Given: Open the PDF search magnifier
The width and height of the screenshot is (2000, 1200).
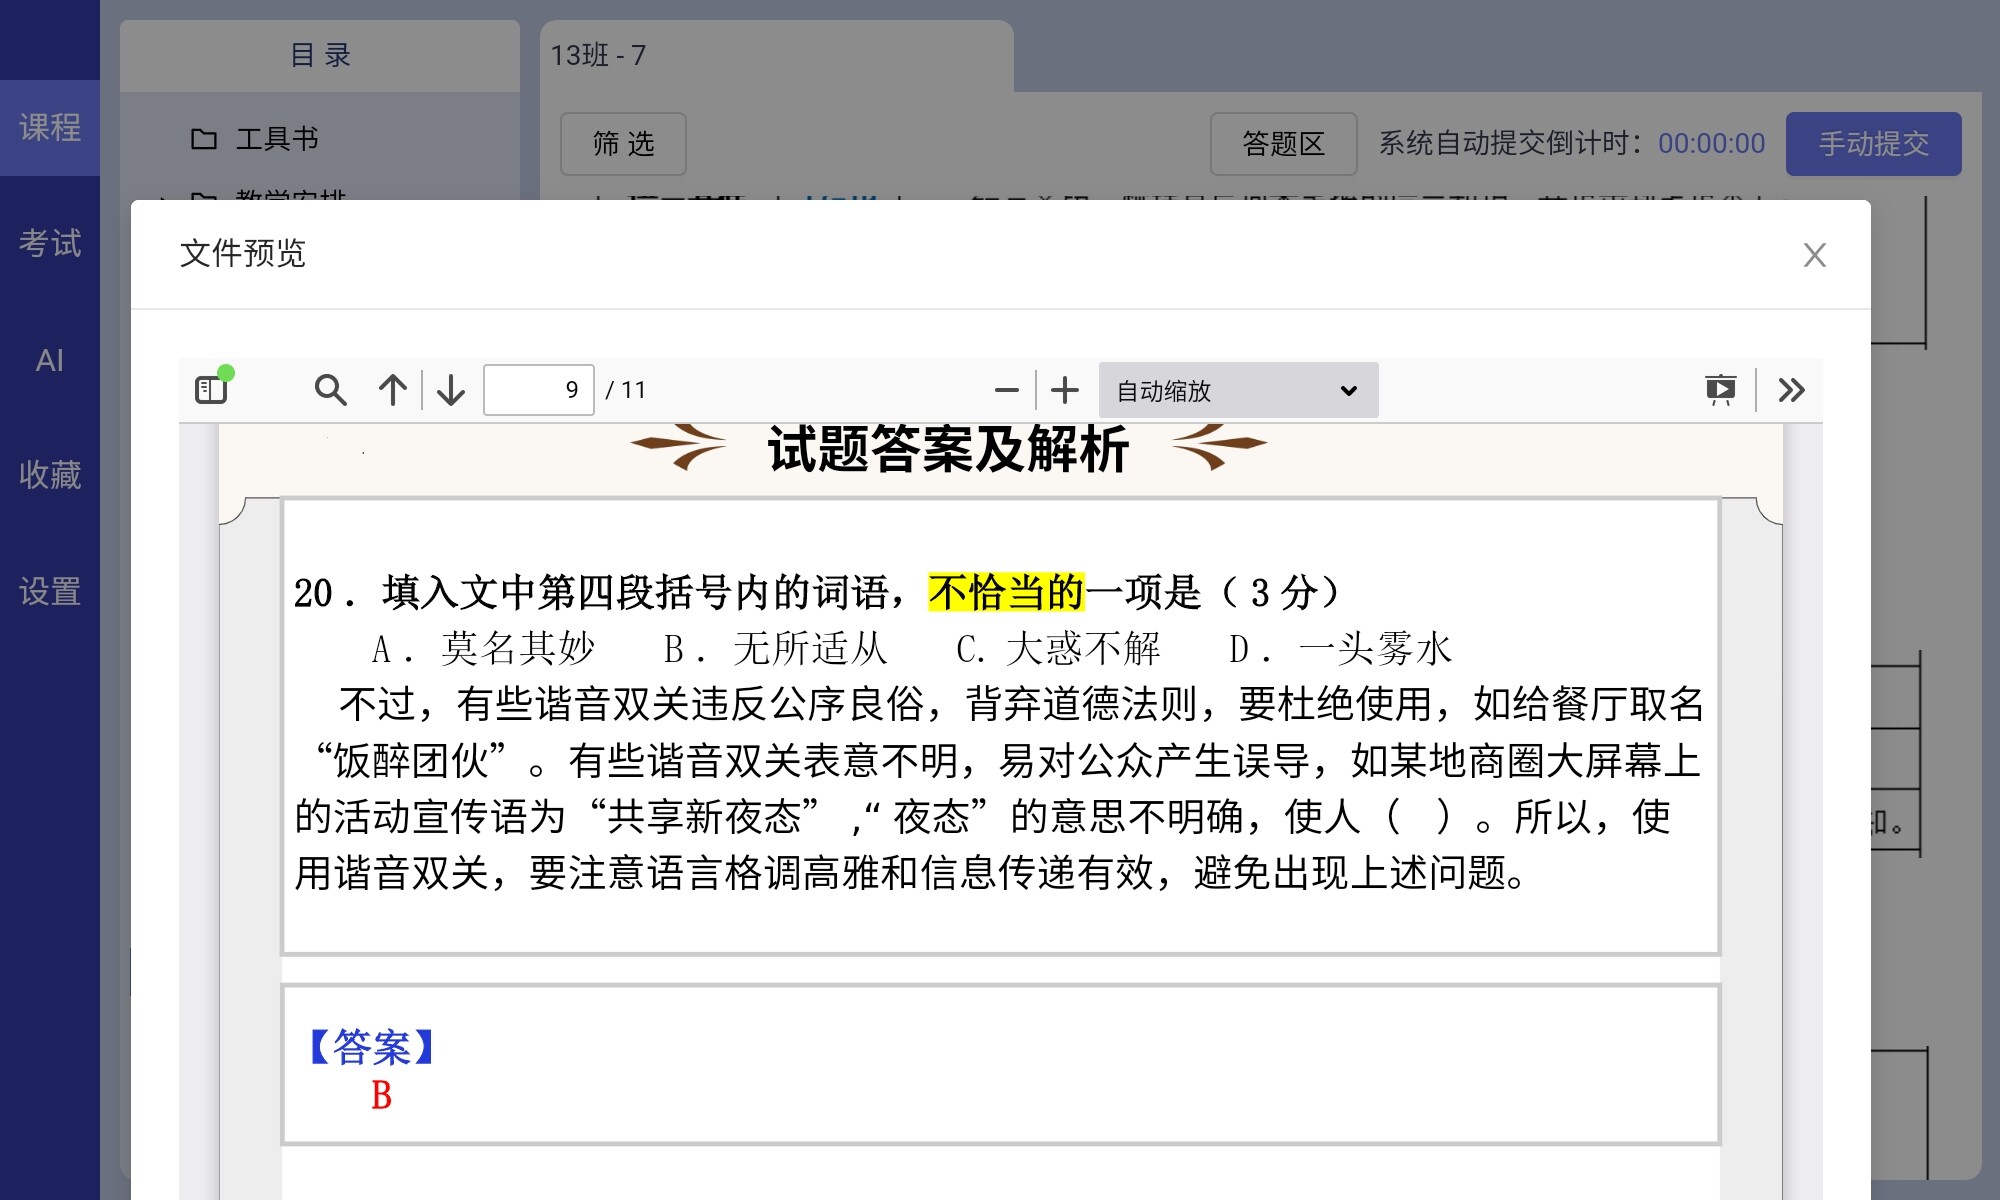Looking at the screenshot, I should 330,390.
